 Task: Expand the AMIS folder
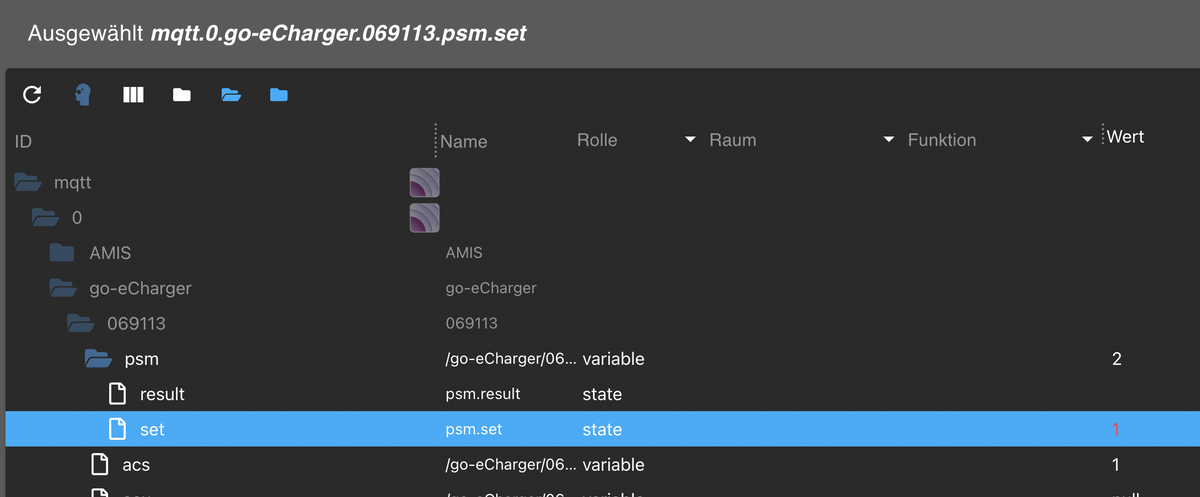pyautogui.click(x=62, y=253)
